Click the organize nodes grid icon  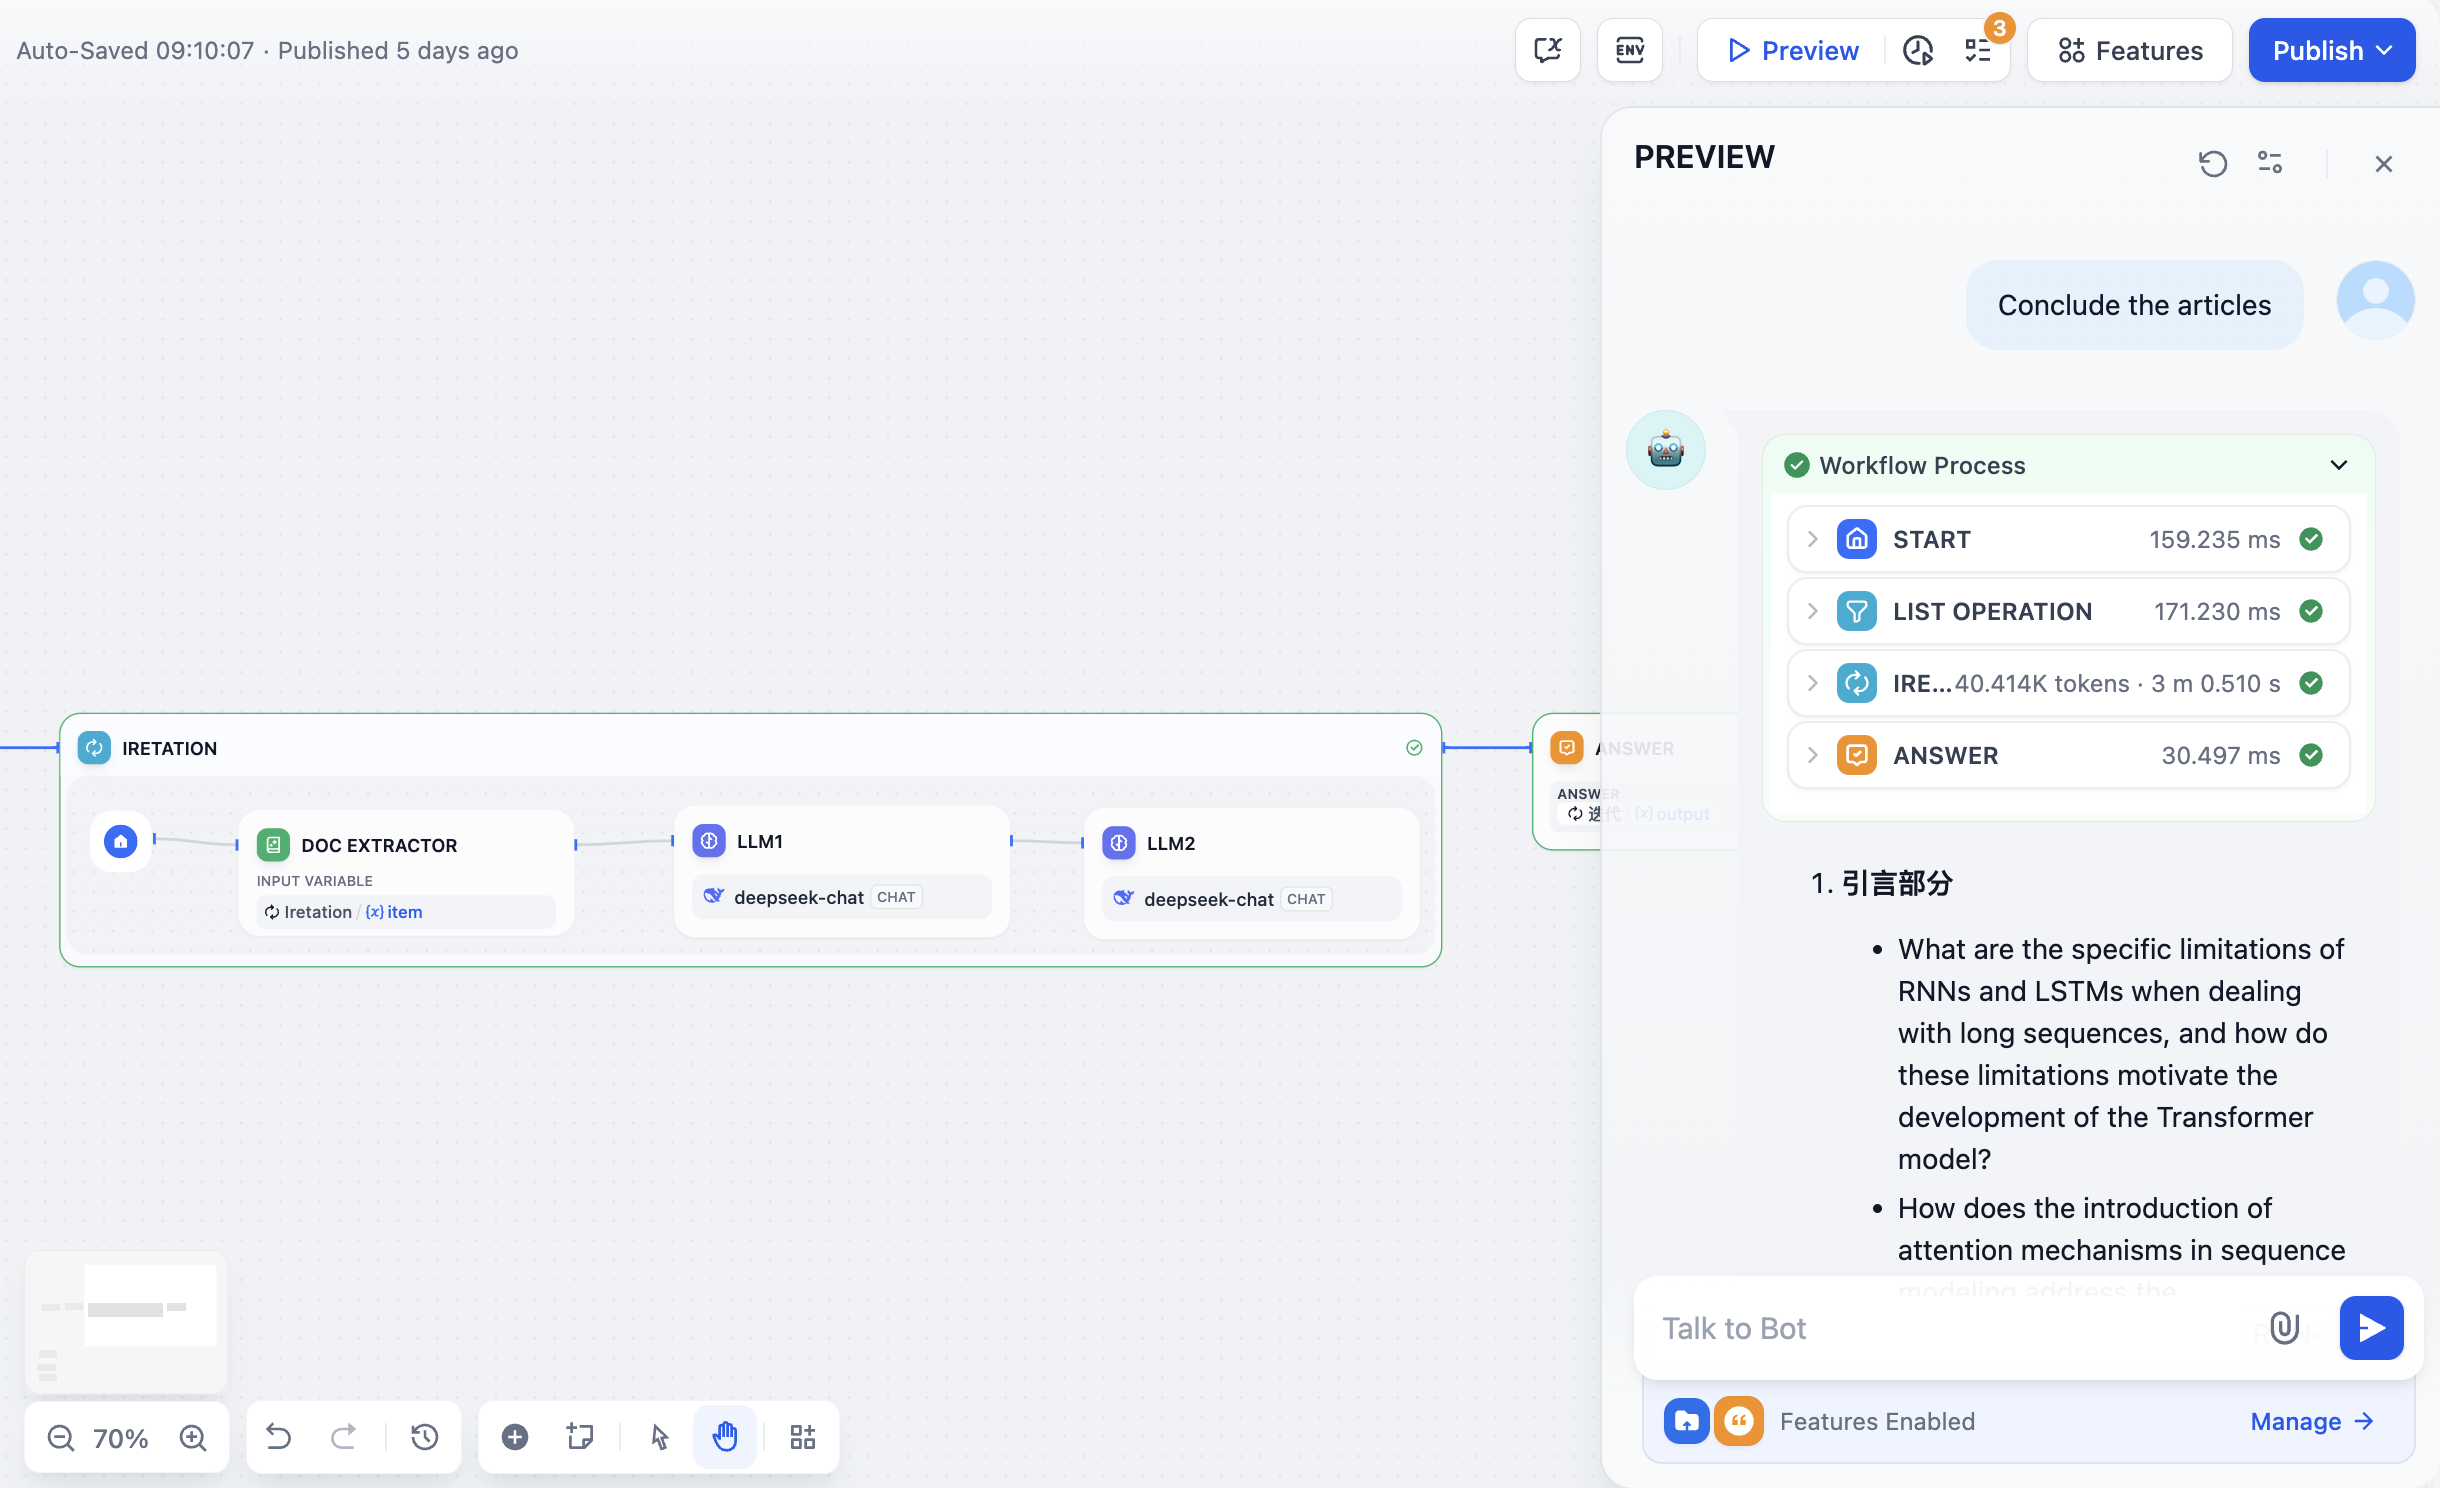(802, 1437)
